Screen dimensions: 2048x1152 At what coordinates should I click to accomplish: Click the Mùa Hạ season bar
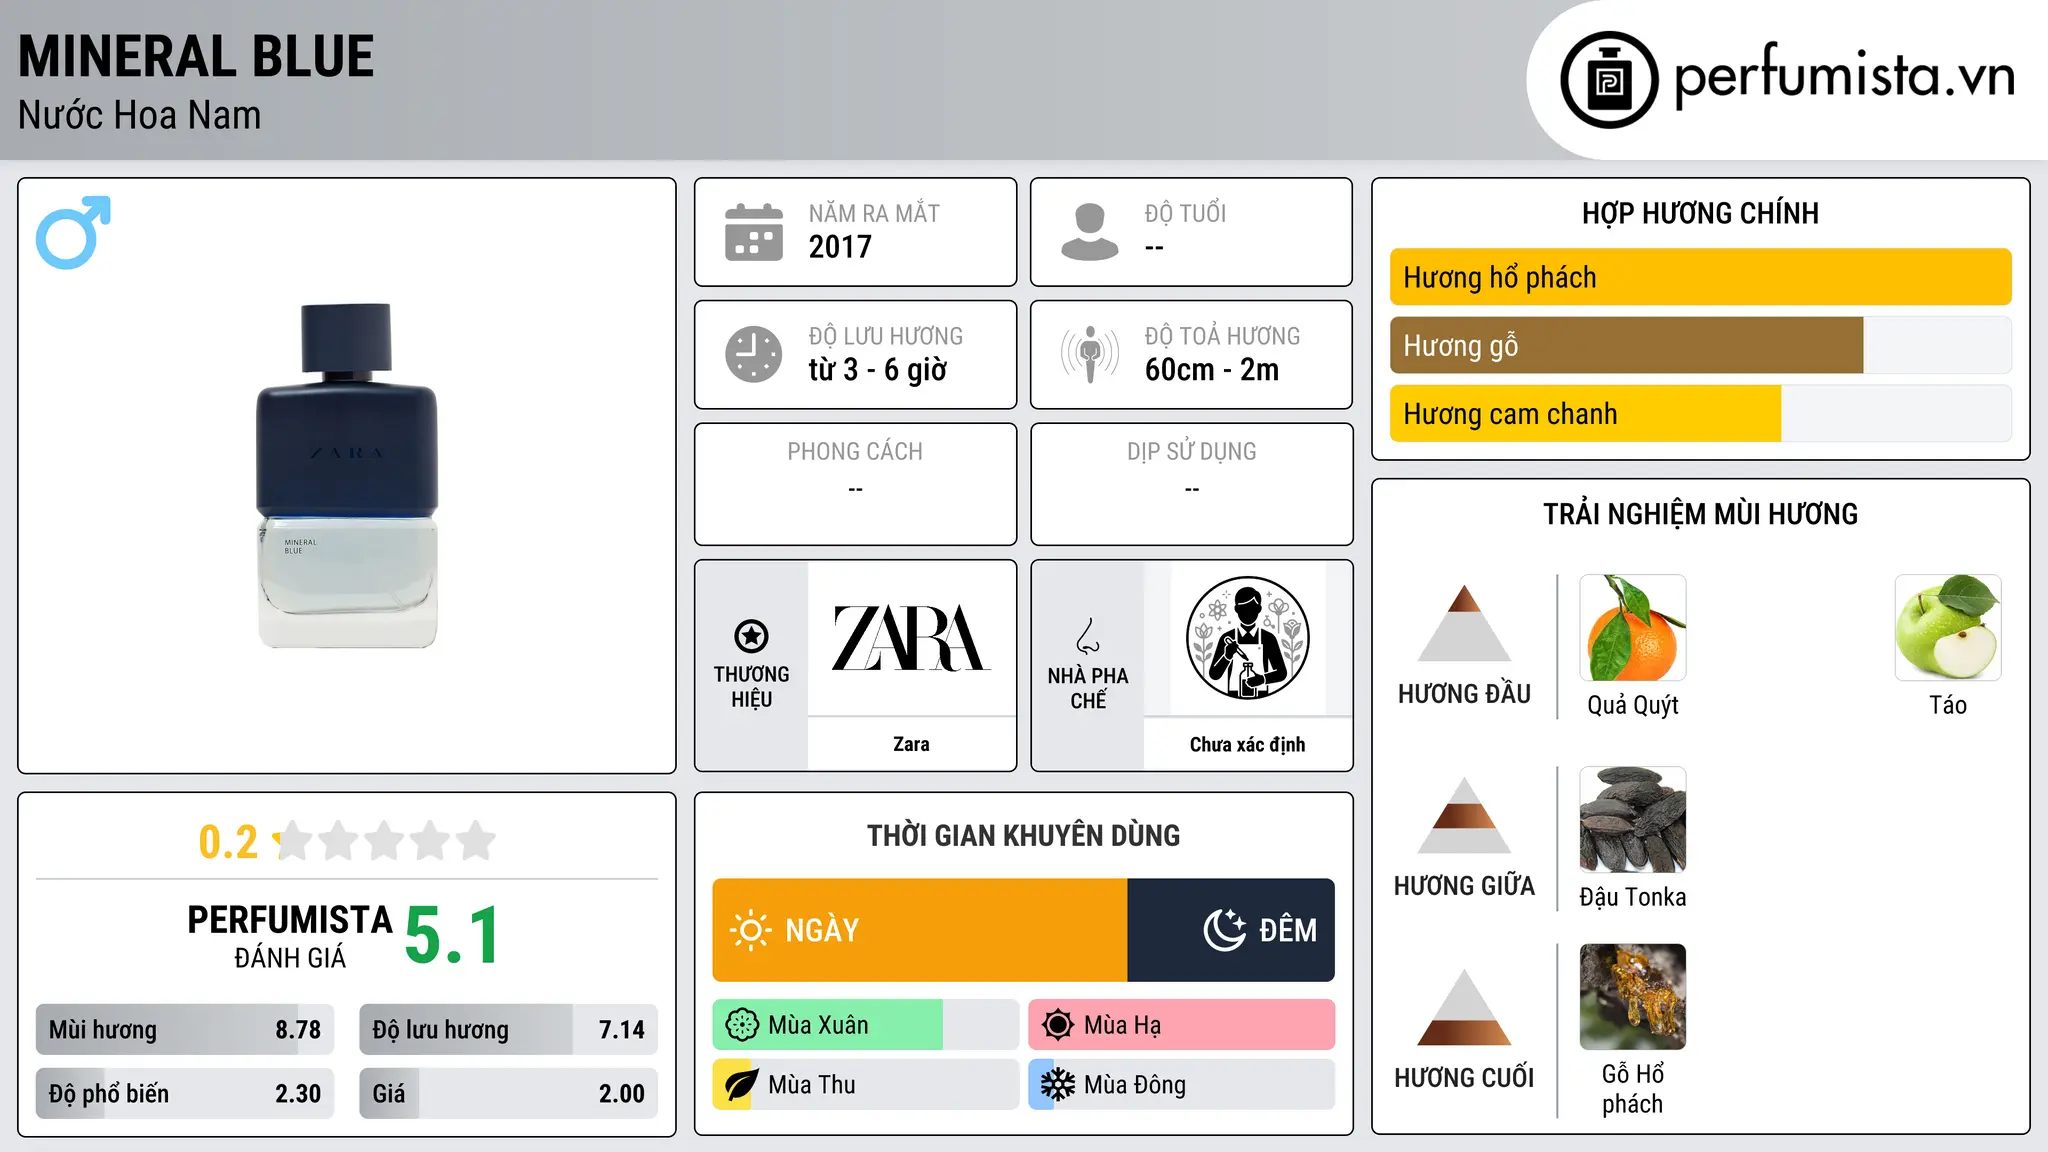point(1182,1025)
